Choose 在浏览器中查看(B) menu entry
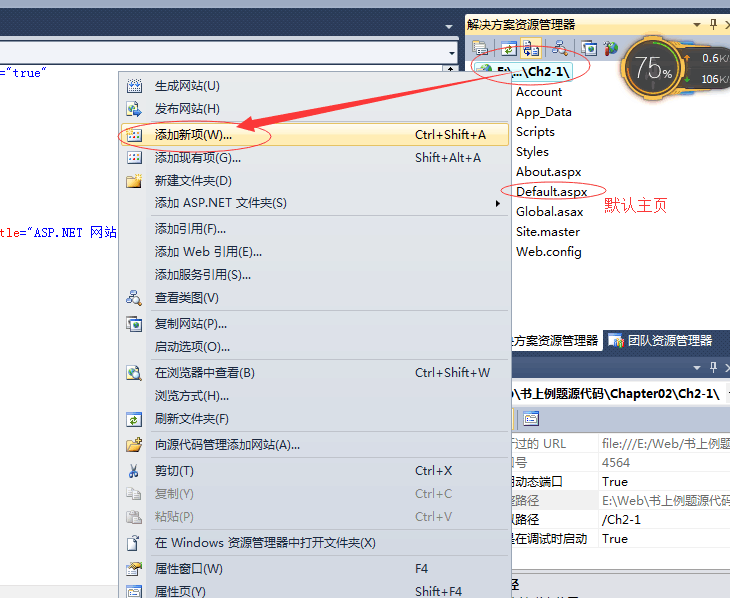The width and height of the screenshot is (730, 598). pos(315,373)
